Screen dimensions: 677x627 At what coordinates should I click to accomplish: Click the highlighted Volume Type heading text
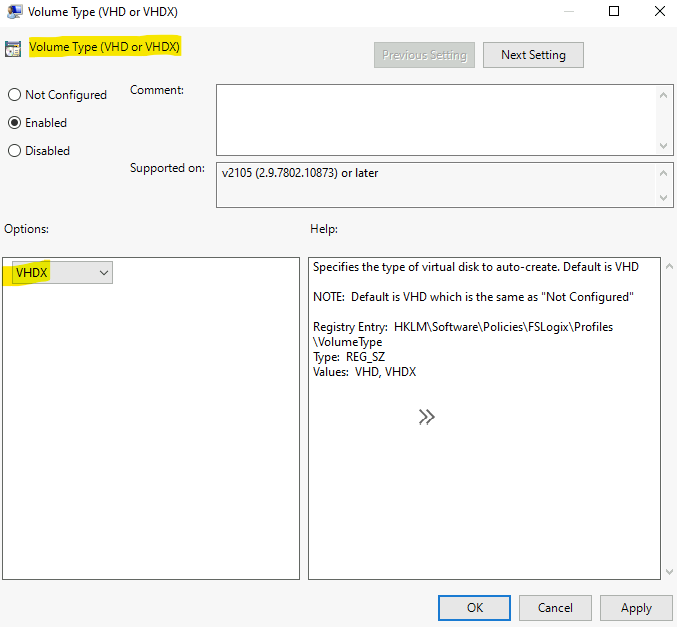tap(104, 47)
